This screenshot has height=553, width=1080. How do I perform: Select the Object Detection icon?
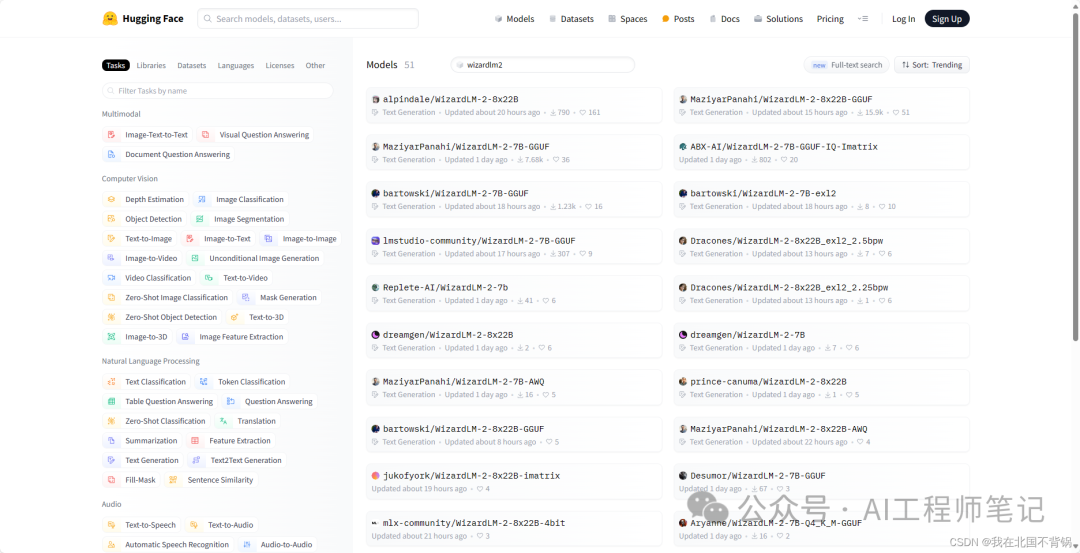coord(112,219)
